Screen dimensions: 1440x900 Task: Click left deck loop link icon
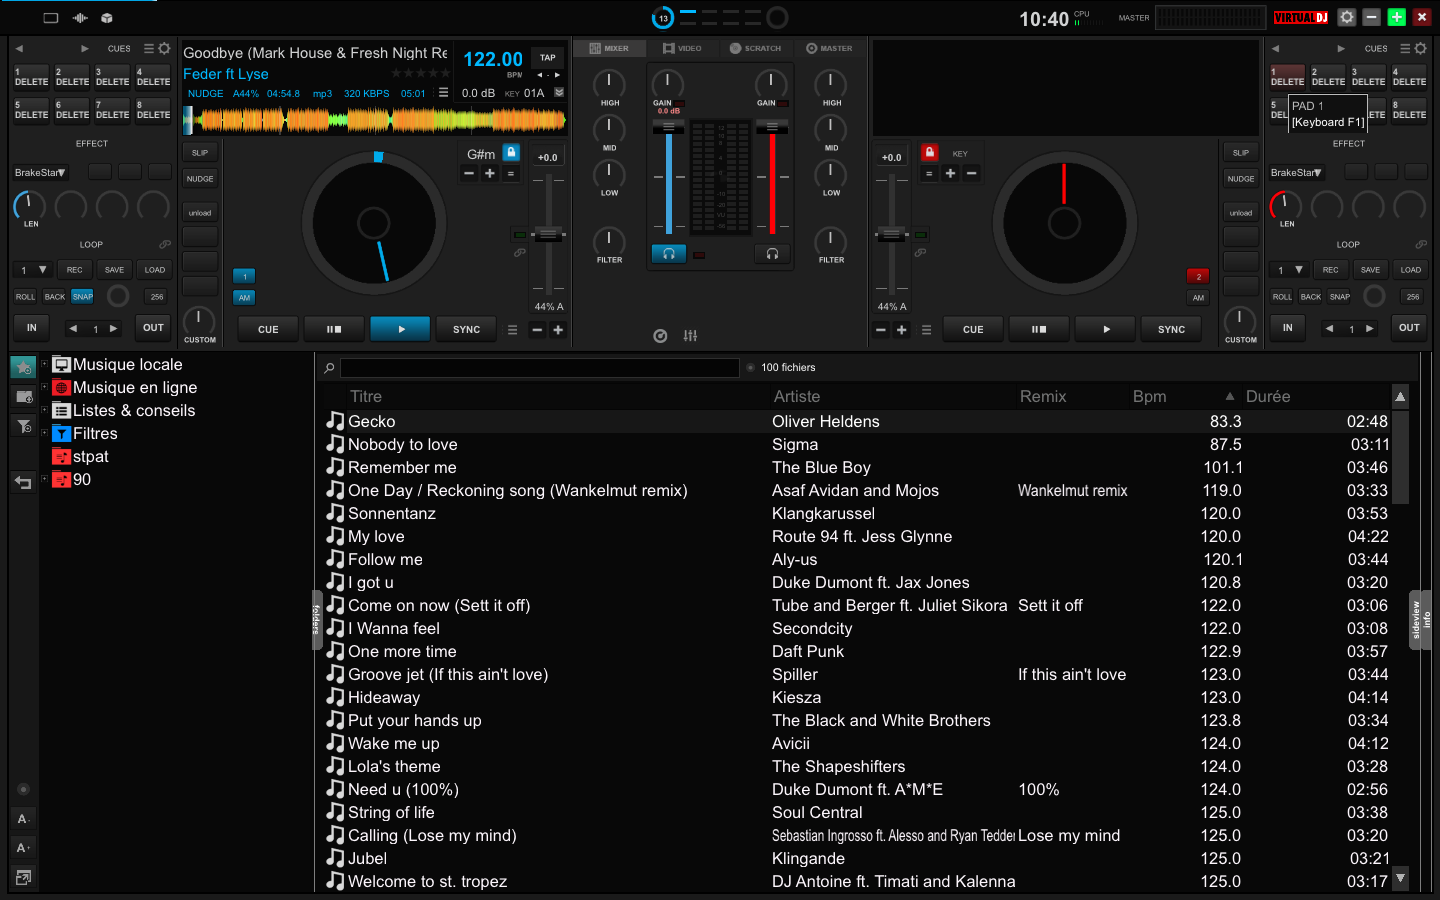[x=165, y=244]
